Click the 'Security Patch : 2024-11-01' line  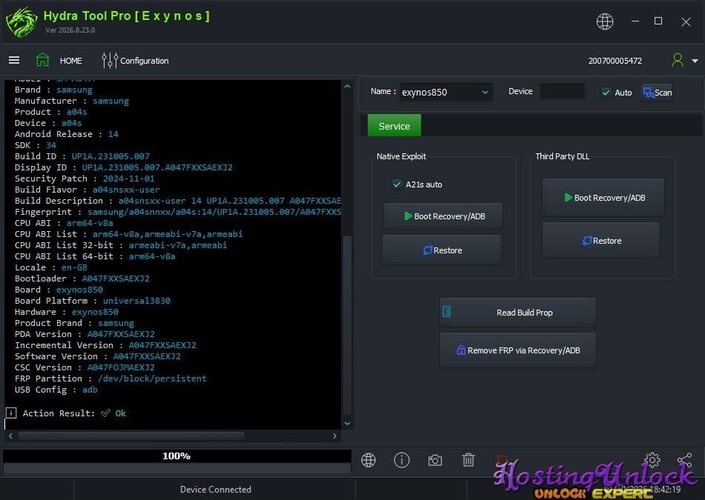click(85, 179)
